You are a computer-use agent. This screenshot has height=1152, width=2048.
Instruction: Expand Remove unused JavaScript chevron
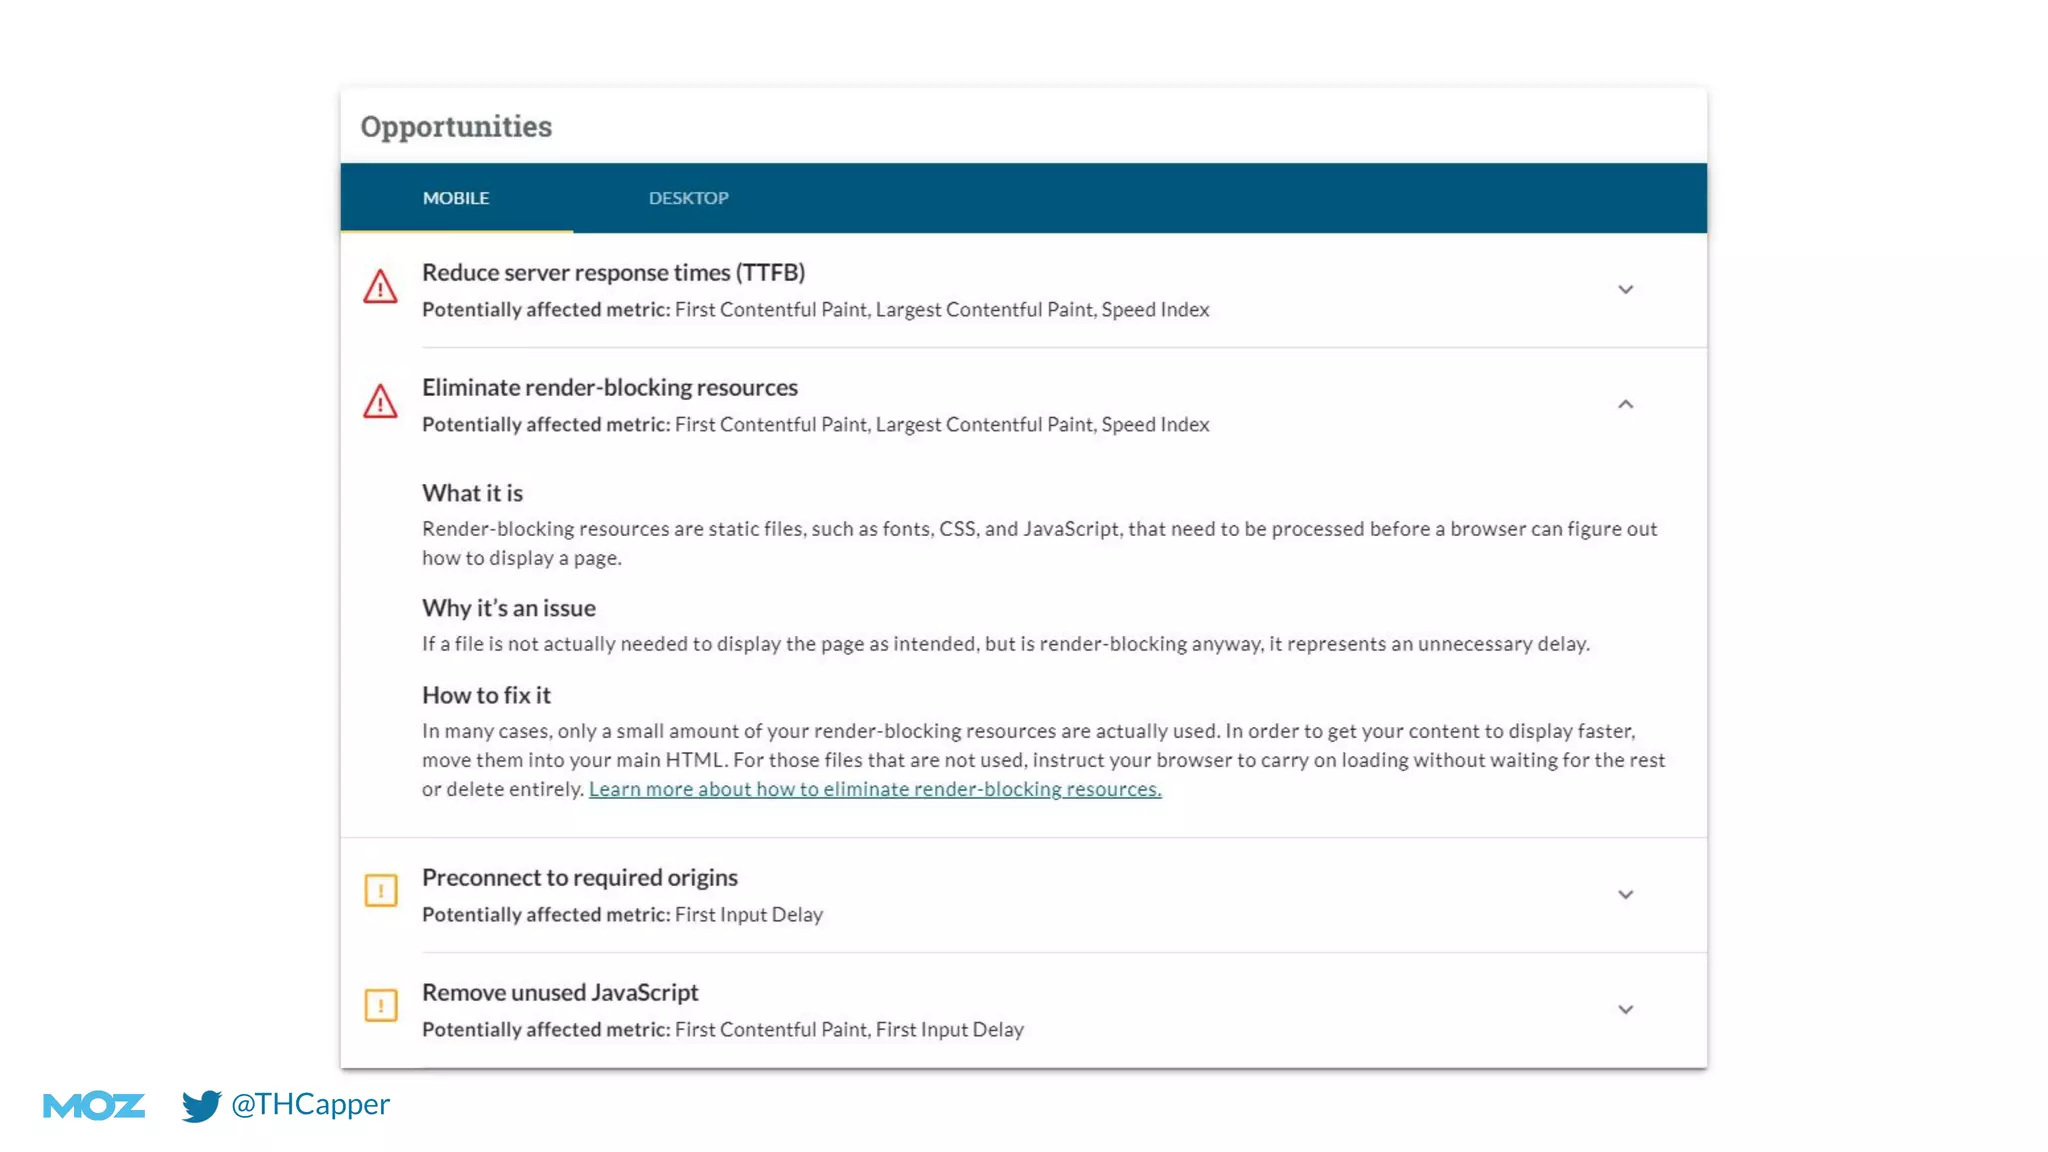(x=1625, y=1010)
